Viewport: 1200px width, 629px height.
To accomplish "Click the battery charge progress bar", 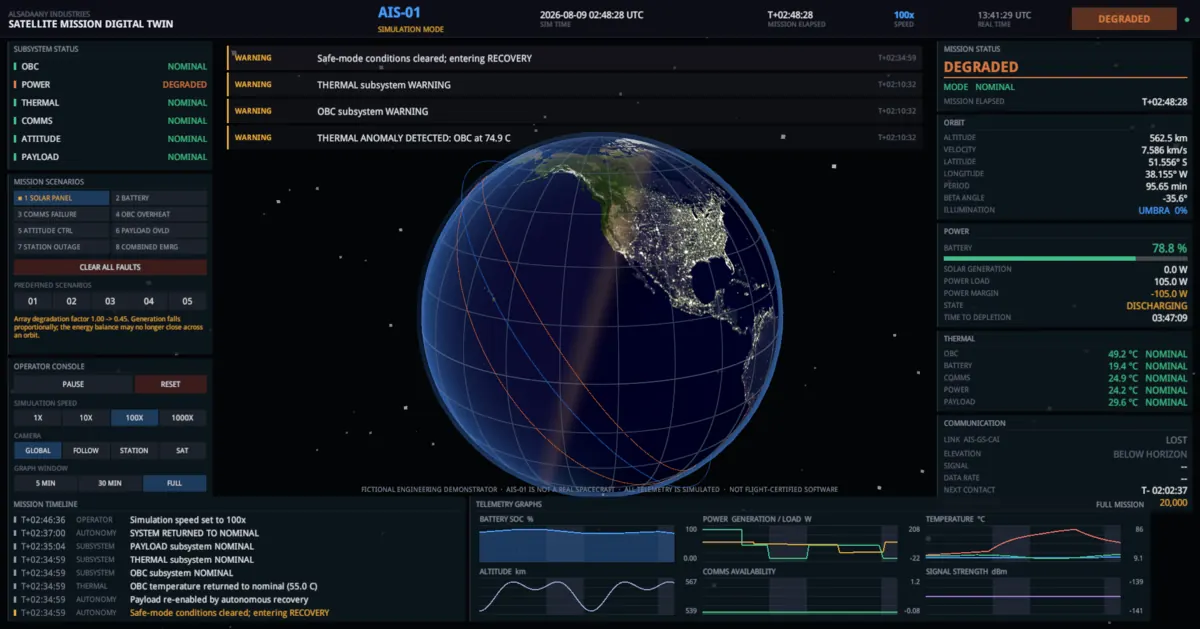I will pyautogui.click(x=1065, y=258).
